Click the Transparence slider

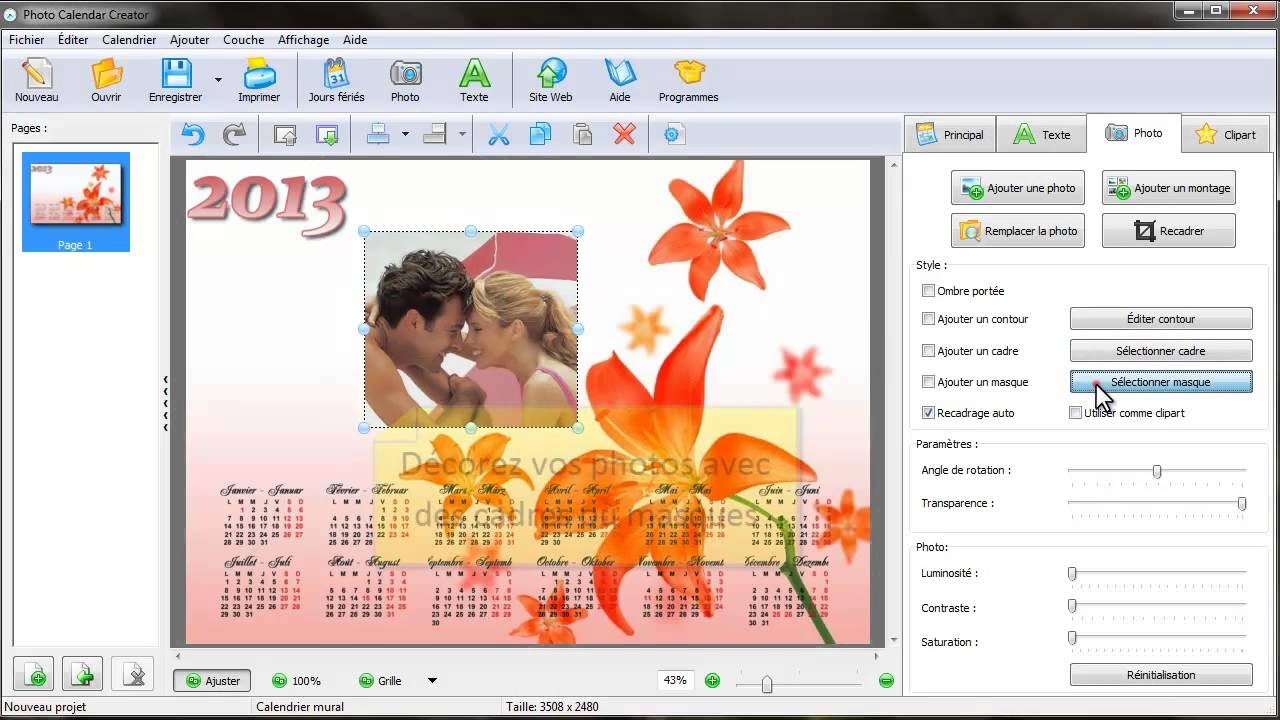1157,504
